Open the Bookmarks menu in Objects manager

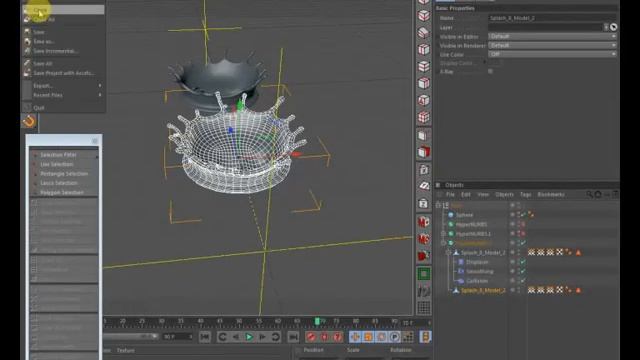point(551,194)
